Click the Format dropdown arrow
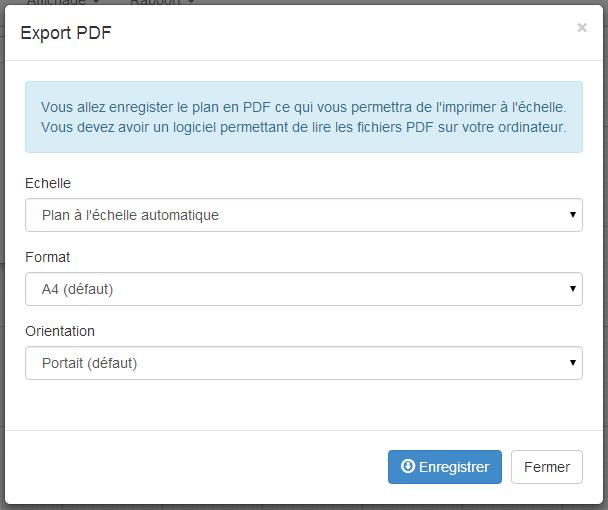The width and height of the screenshot is (608, 510). click(x=573, y=289)
